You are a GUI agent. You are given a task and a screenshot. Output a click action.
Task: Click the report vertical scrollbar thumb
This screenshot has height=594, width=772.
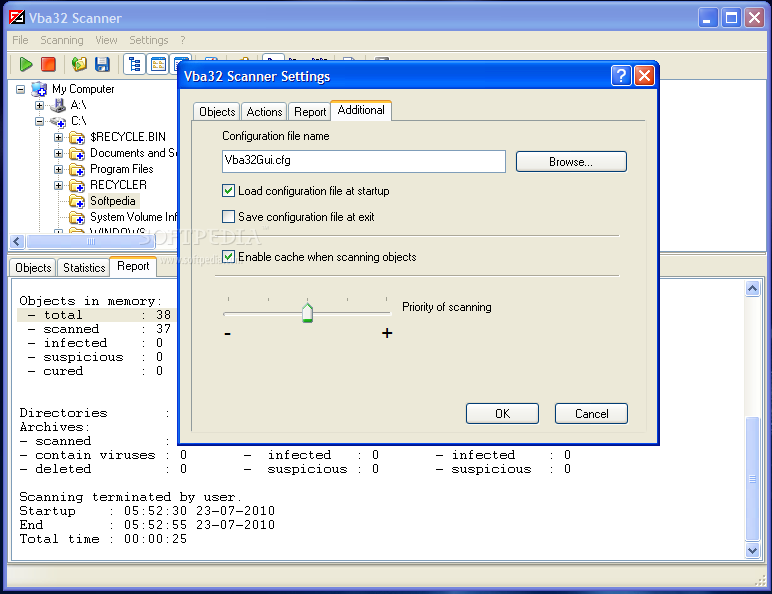752,479
